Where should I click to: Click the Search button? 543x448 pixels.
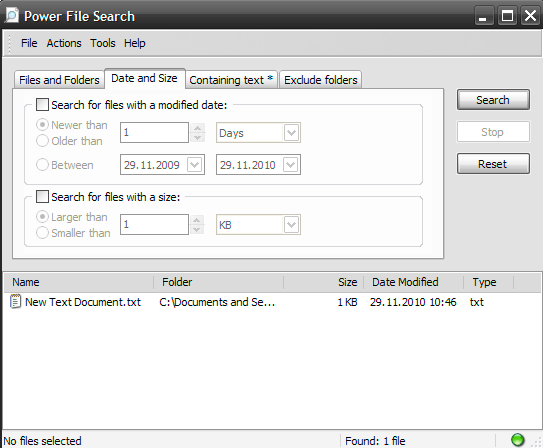point(493,100)
